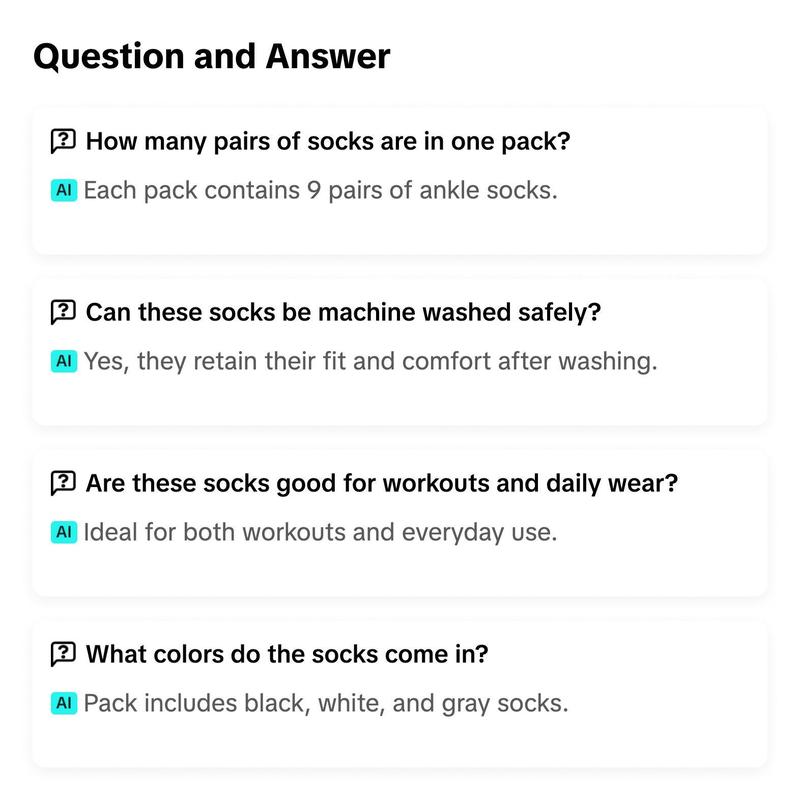Select the answer about workouts and everyday use
The height and width of the screenshot is (800, 800).
(x=320, y=533)
